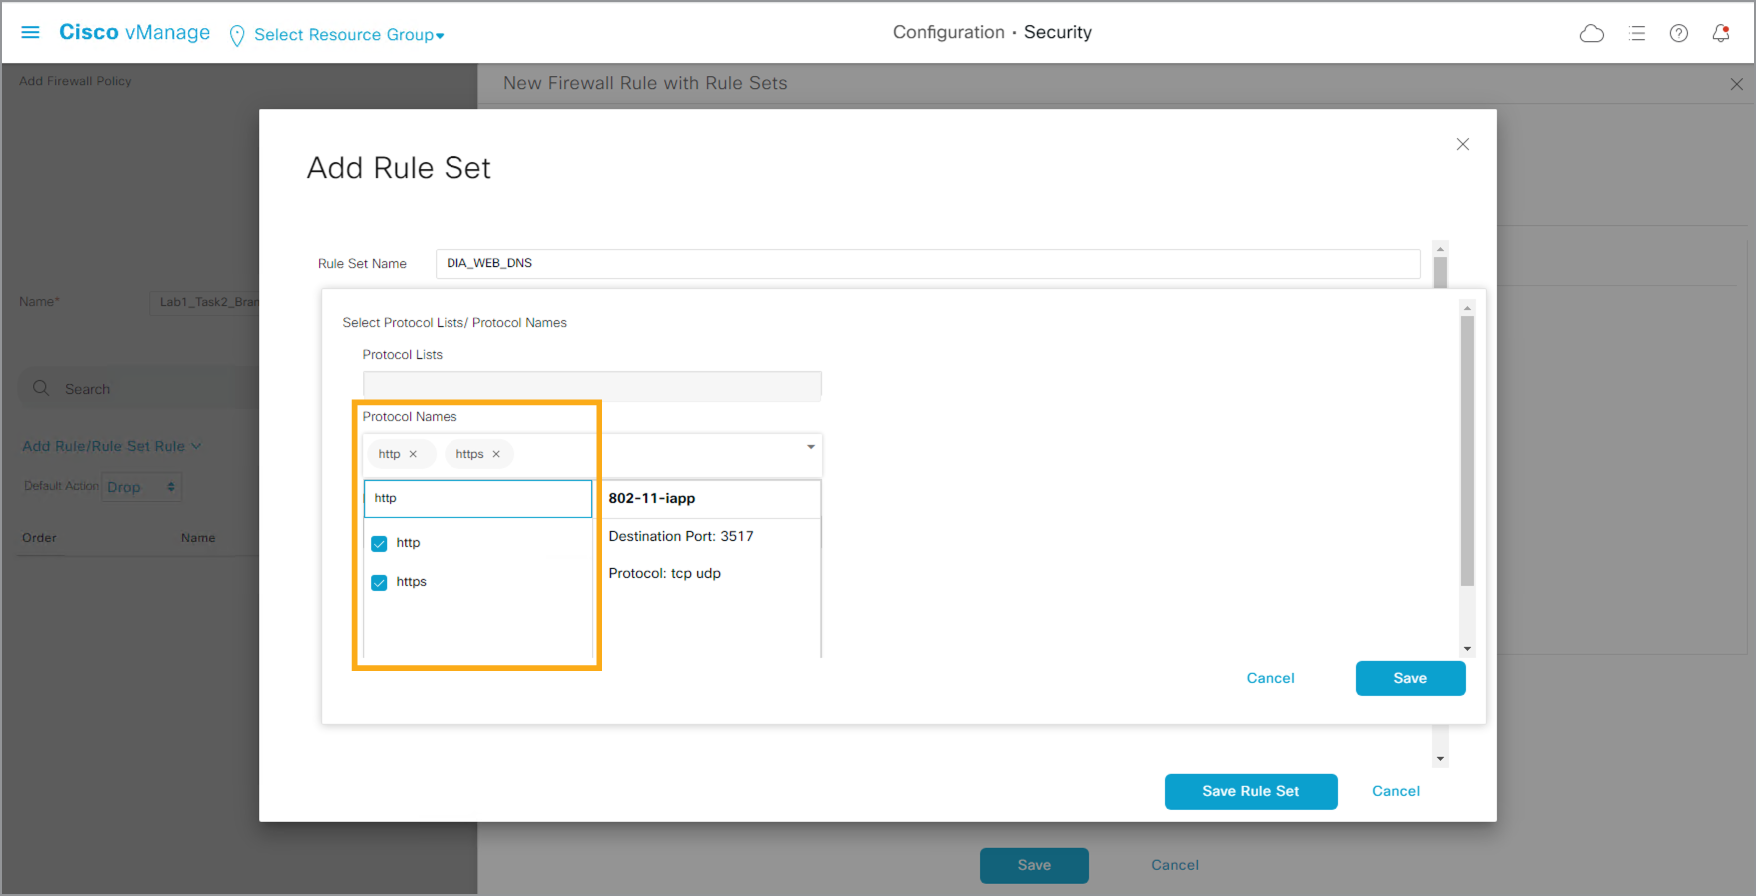Click the Name column header
This screenshot has width=1756, height=896.
tap(198, 538)
